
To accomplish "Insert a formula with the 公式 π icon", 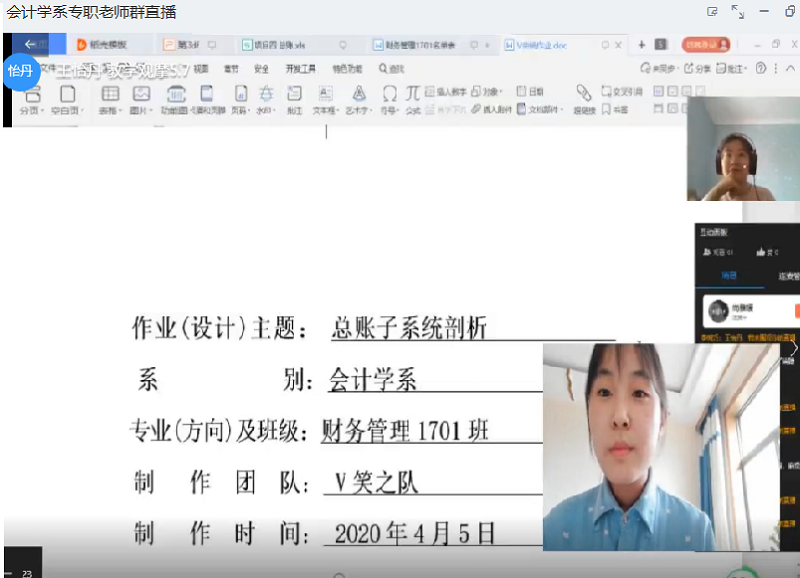I will [x=413, y=96].
